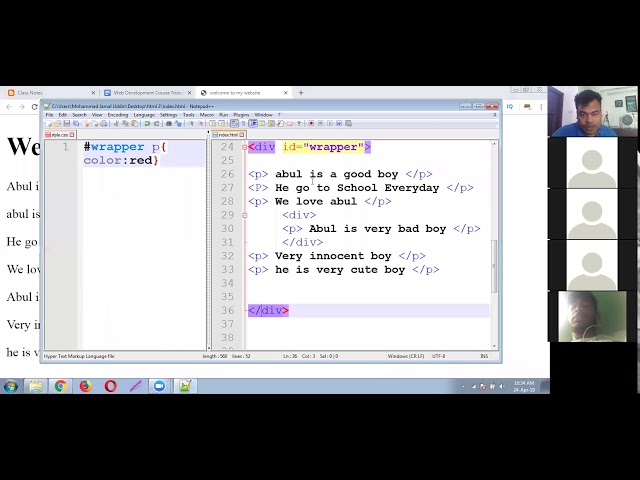The image size is (640, 480).
Task: Open the Settings menu
Action: 168,115
